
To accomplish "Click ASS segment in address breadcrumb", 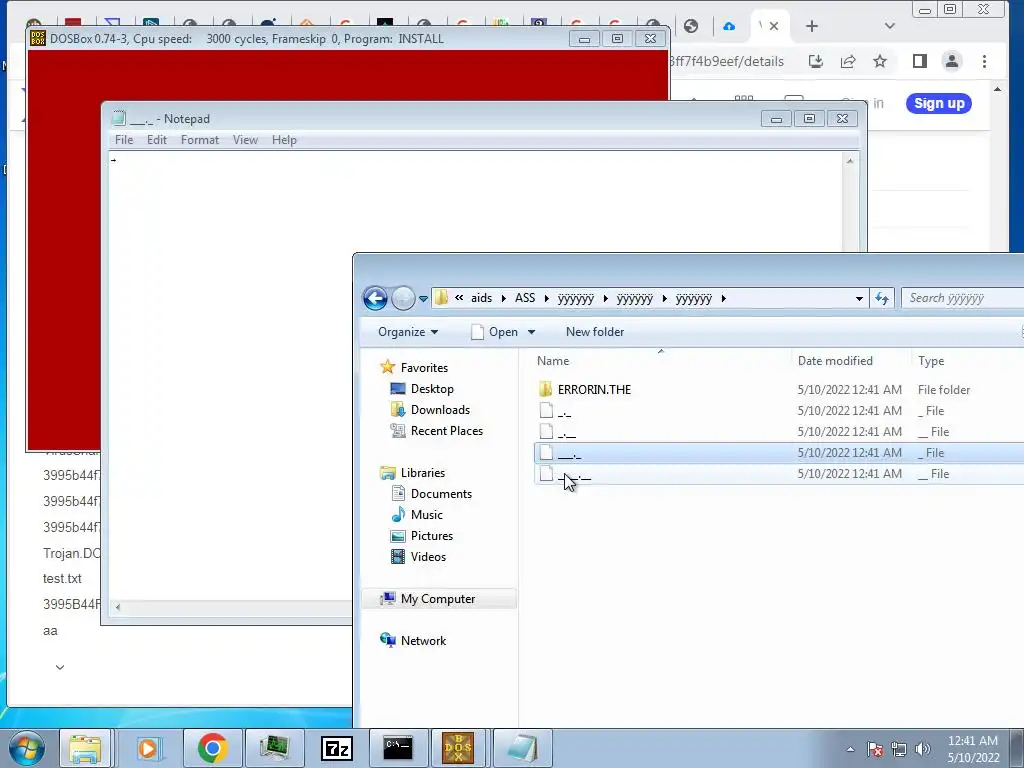I will pos(524,298).
